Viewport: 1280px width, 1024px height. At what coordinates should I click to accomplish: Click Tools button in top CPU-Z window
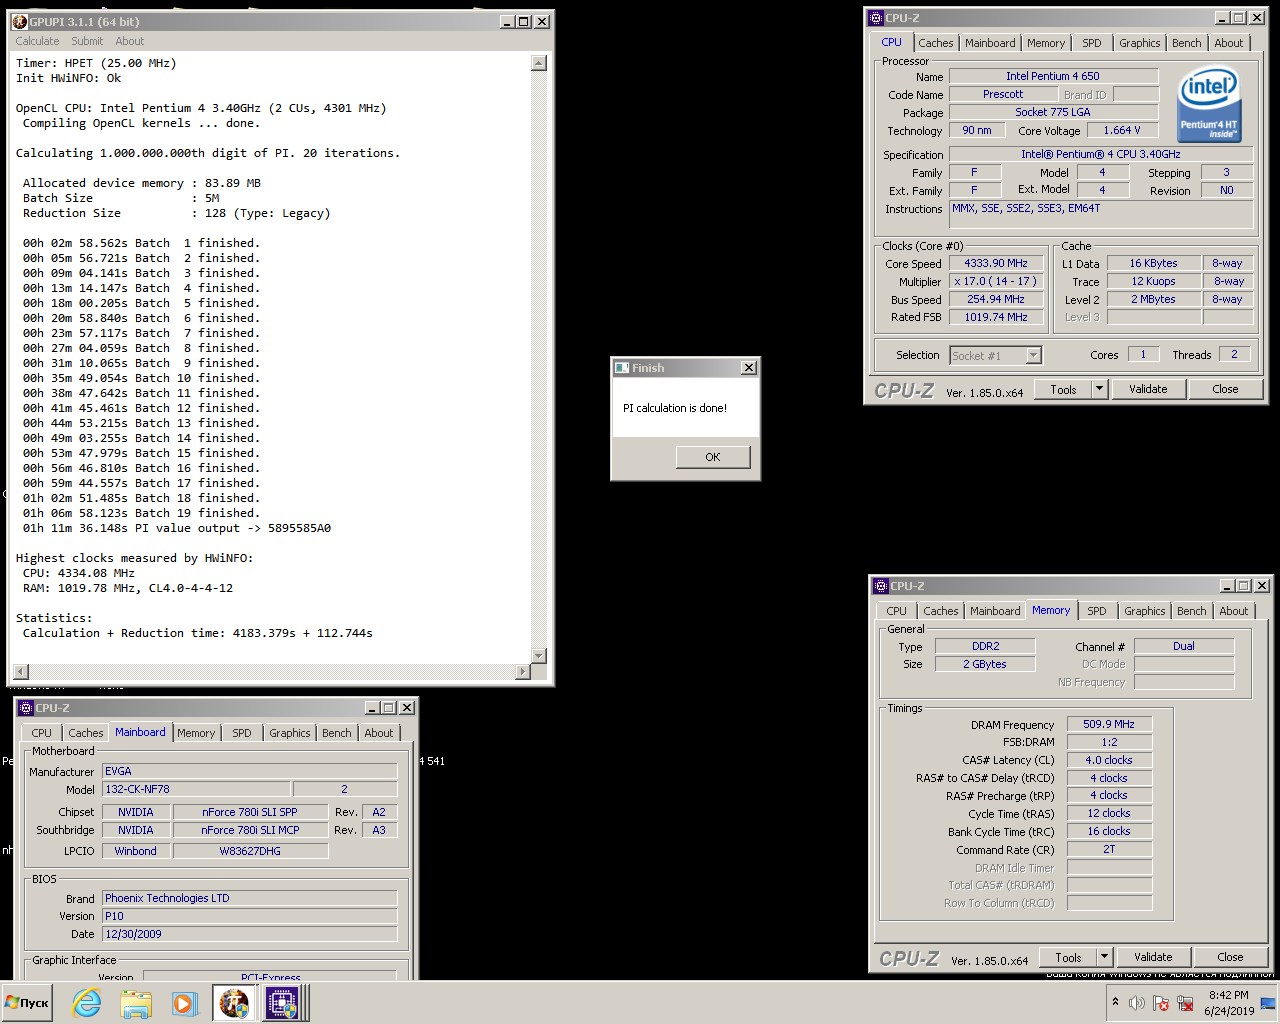point(1063,389)
